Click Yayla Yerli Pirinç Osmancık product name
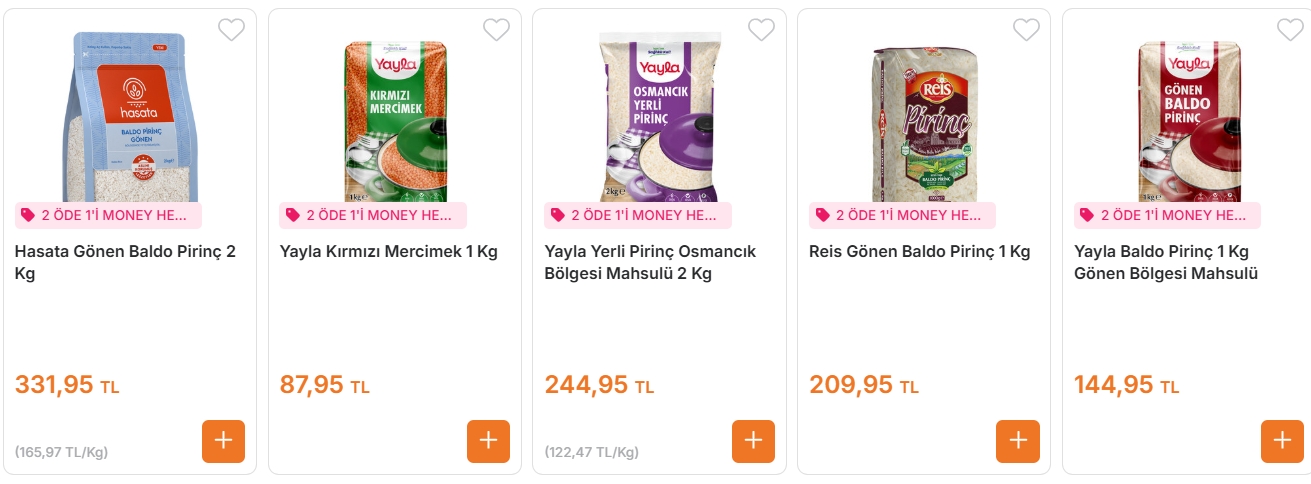This screenshot has height=484, width=1311. (650, 263)
